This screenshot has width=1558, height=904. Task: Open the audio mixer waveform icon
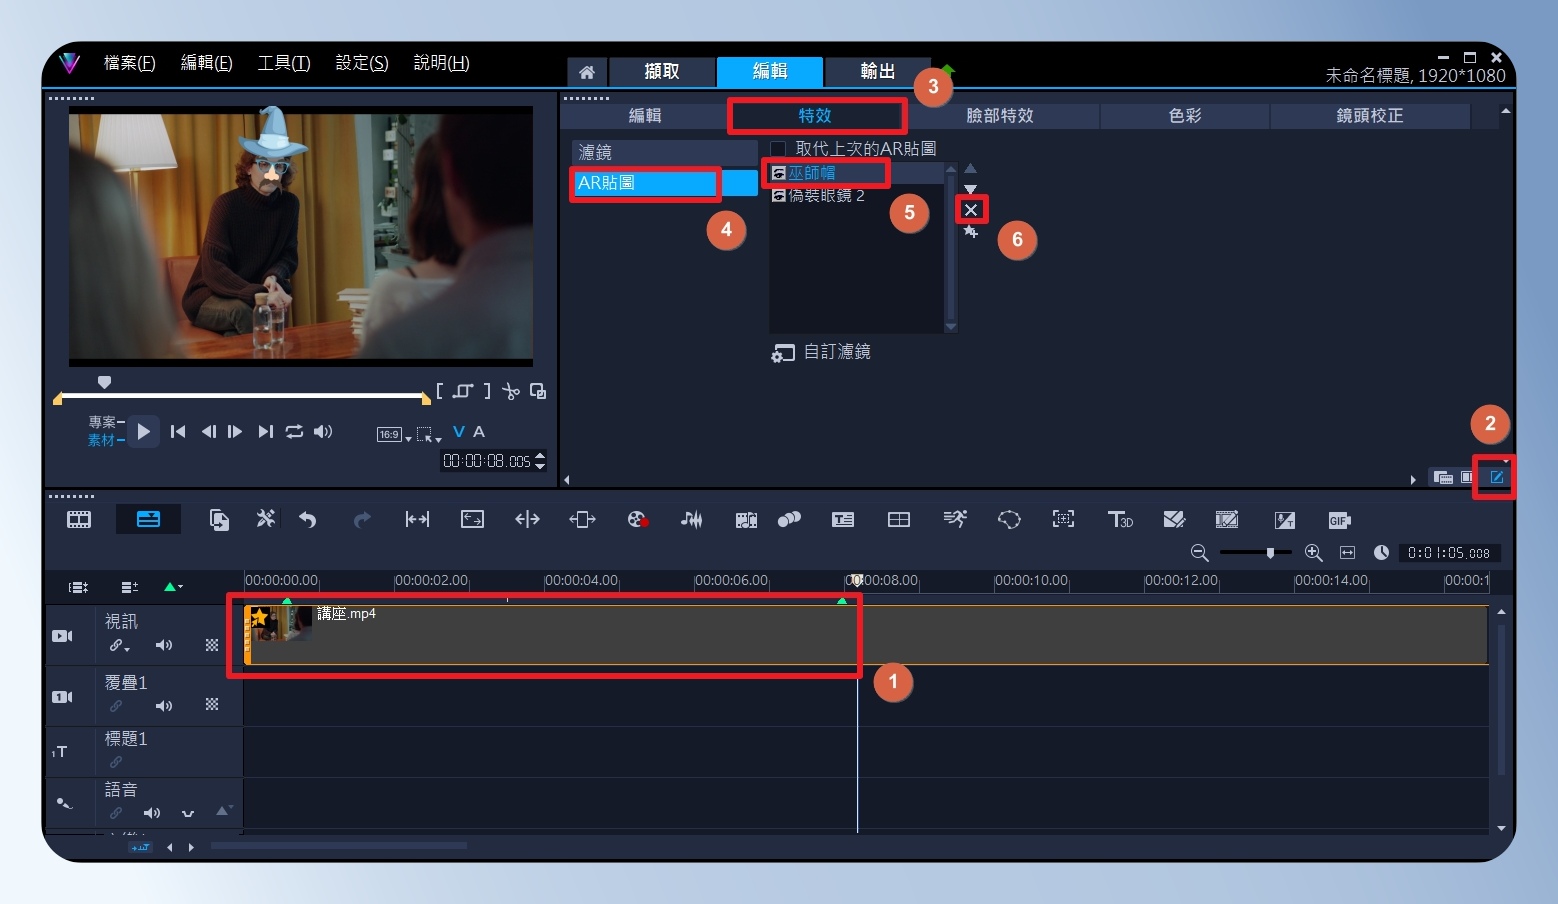[x=691, y=519]
